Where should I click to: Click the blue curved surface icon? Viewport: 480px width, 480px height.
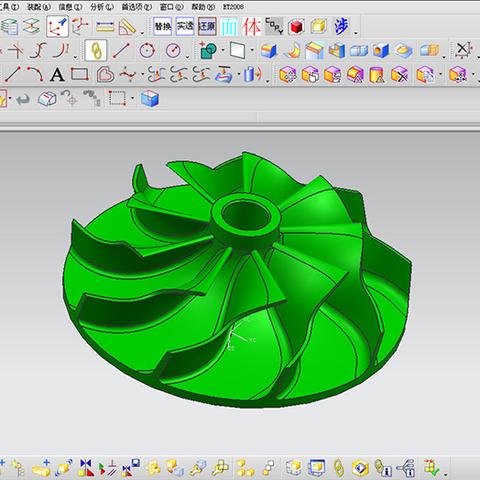click(x=224, y=74)
